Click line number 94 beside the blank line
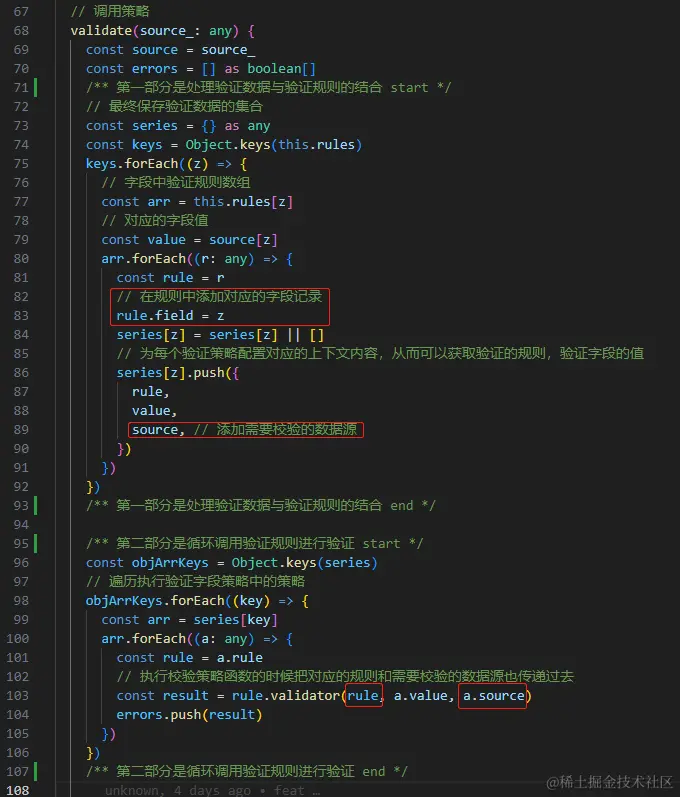Viewport: 680px width, 797px height. pos(21,525)
